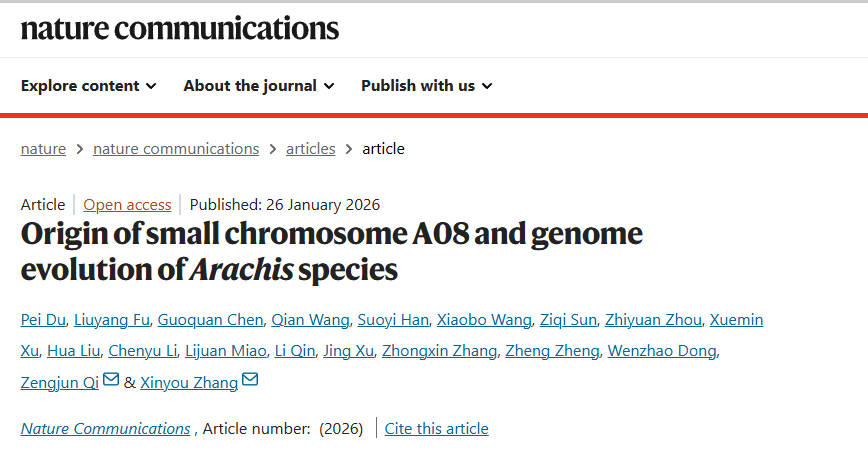
Task: View author Suoyi Han details
Action: (394, 320)
